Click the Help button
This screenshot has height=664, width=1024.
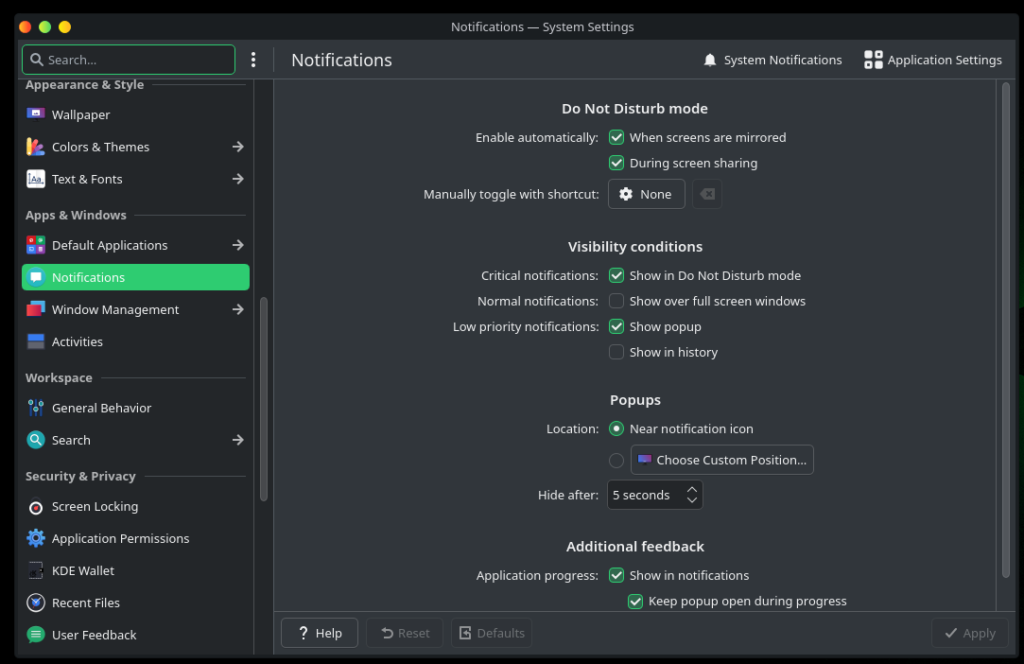[x=319, y=633]
